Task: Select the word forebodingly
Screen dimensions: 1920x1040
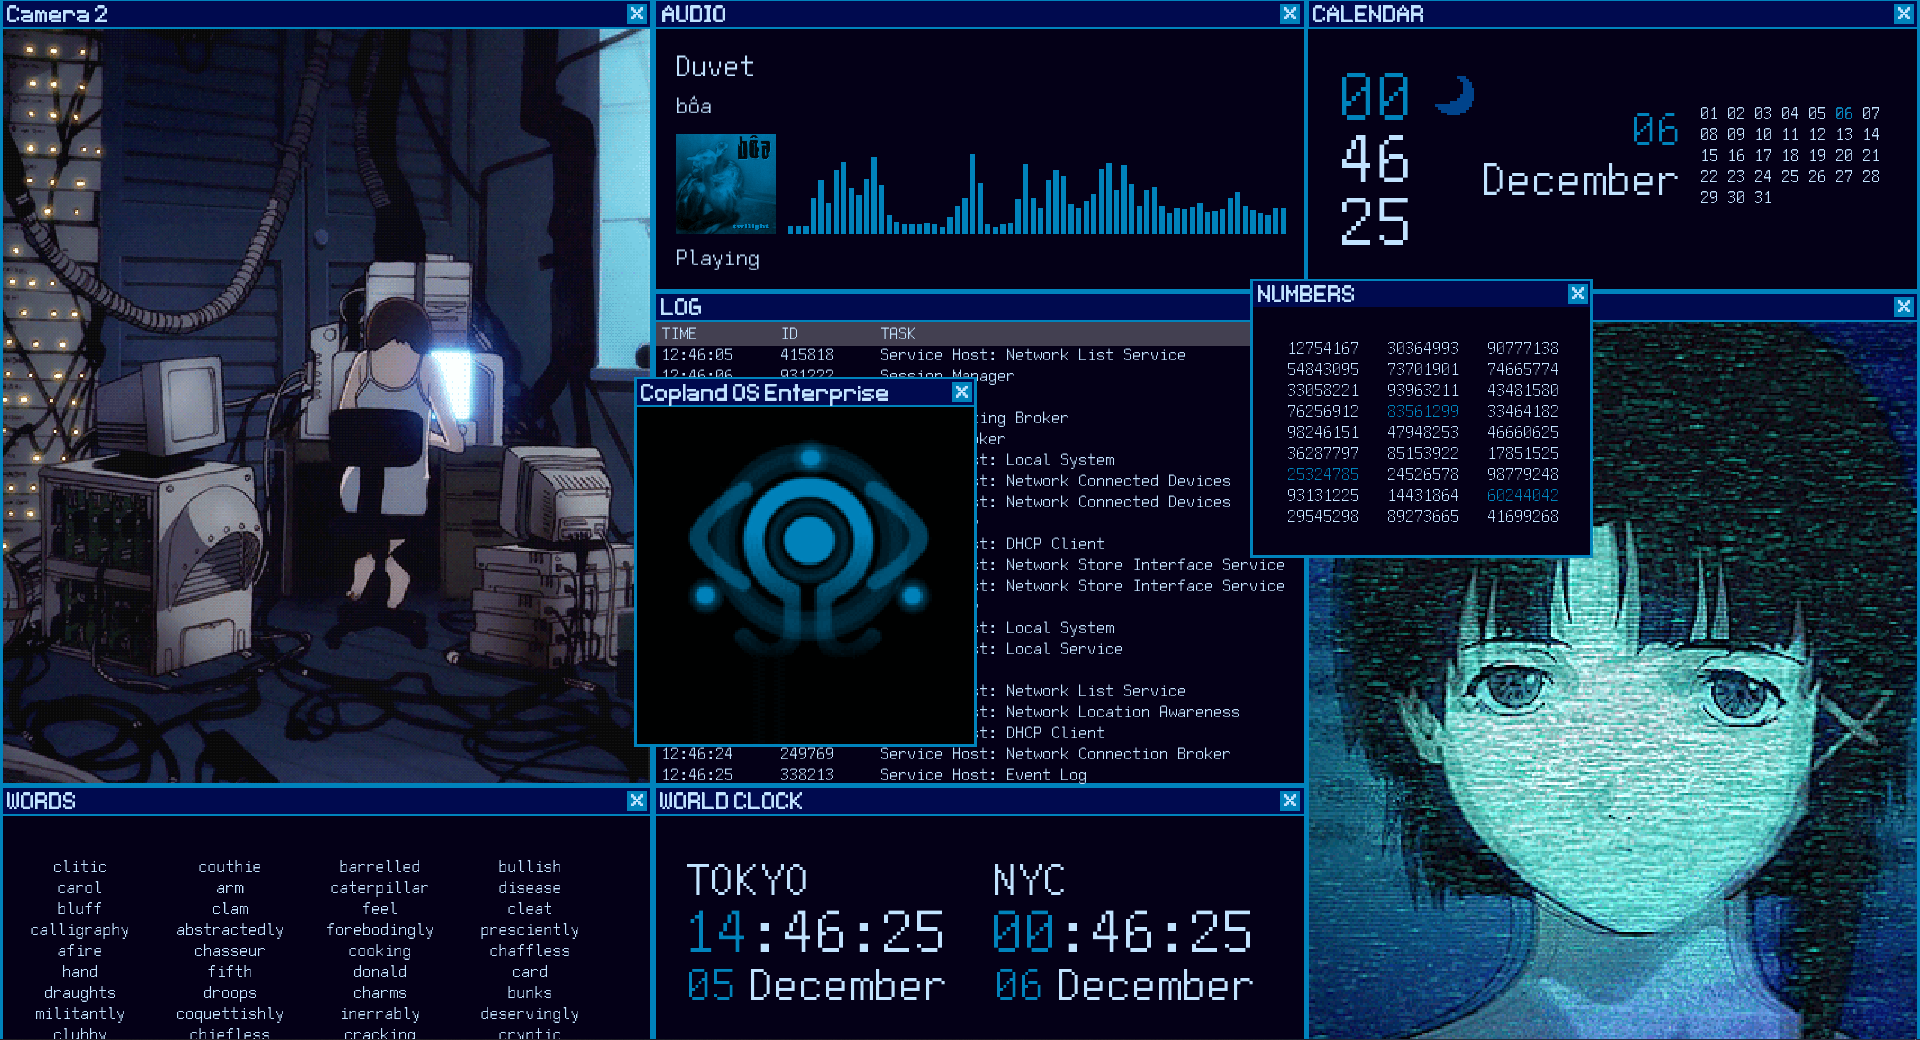Action: pos(379,930)
